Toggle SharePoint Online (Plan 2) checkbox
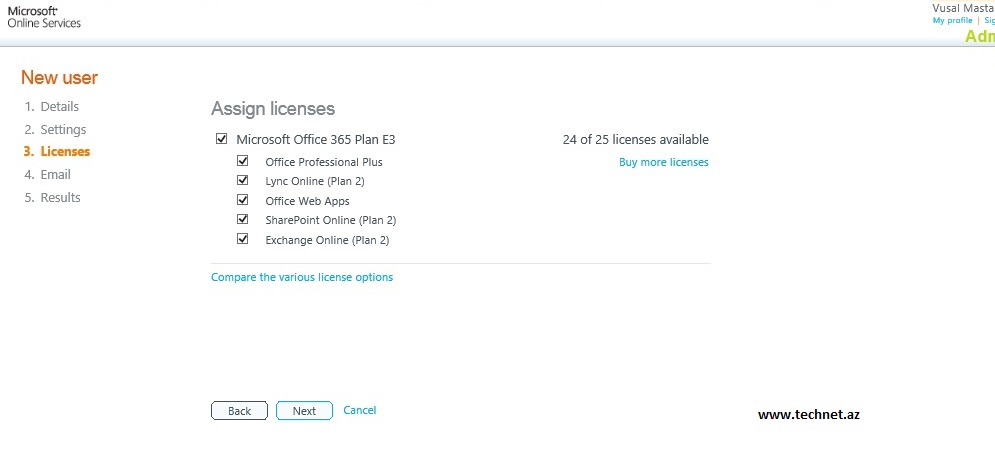The height and width of the screenshot is (466, 995). click(242, 220)
